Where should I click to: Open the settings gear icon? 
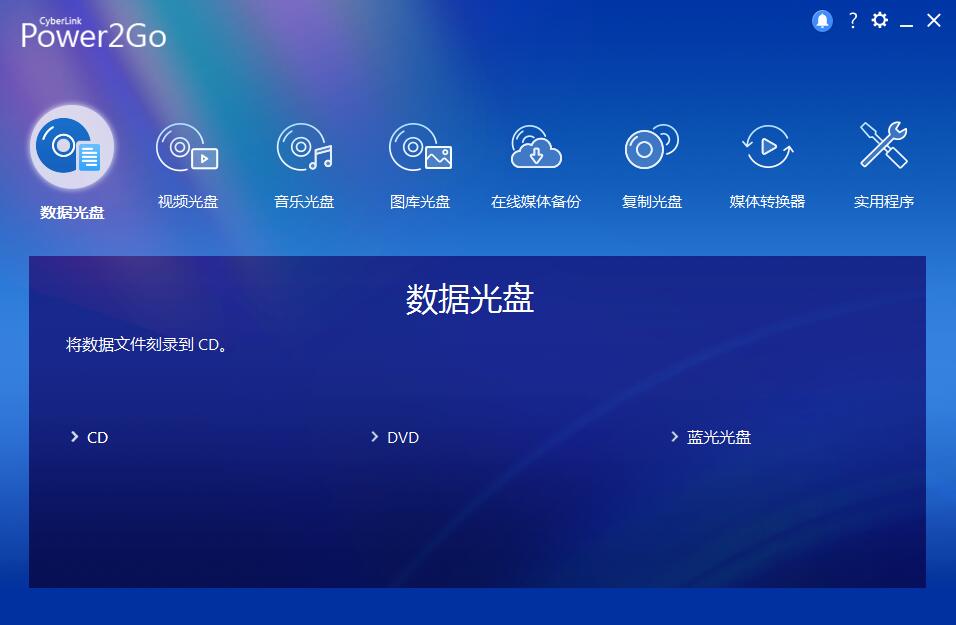(x=879, y=20)
